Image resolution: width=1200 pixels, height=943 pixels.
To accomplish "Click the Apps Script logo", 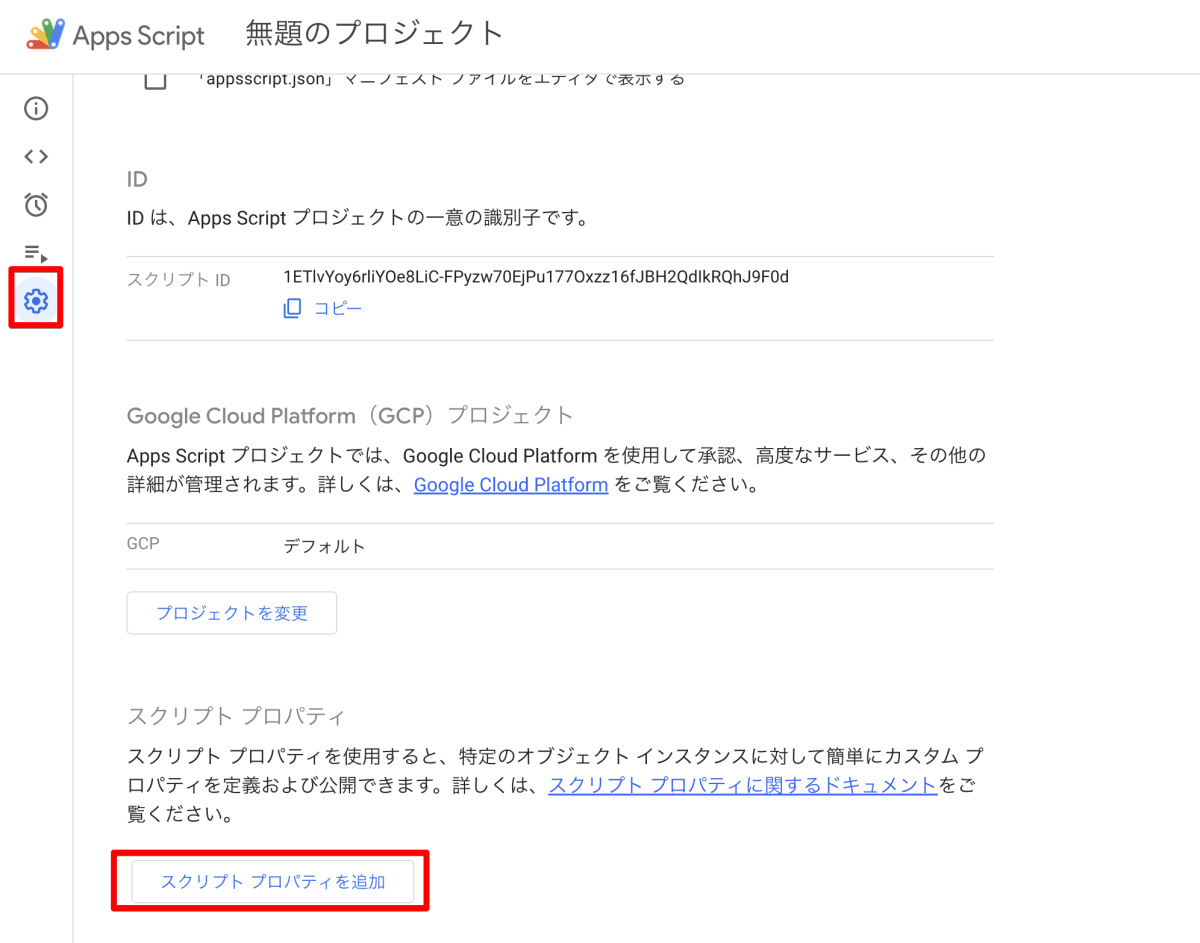I will 46,36.
